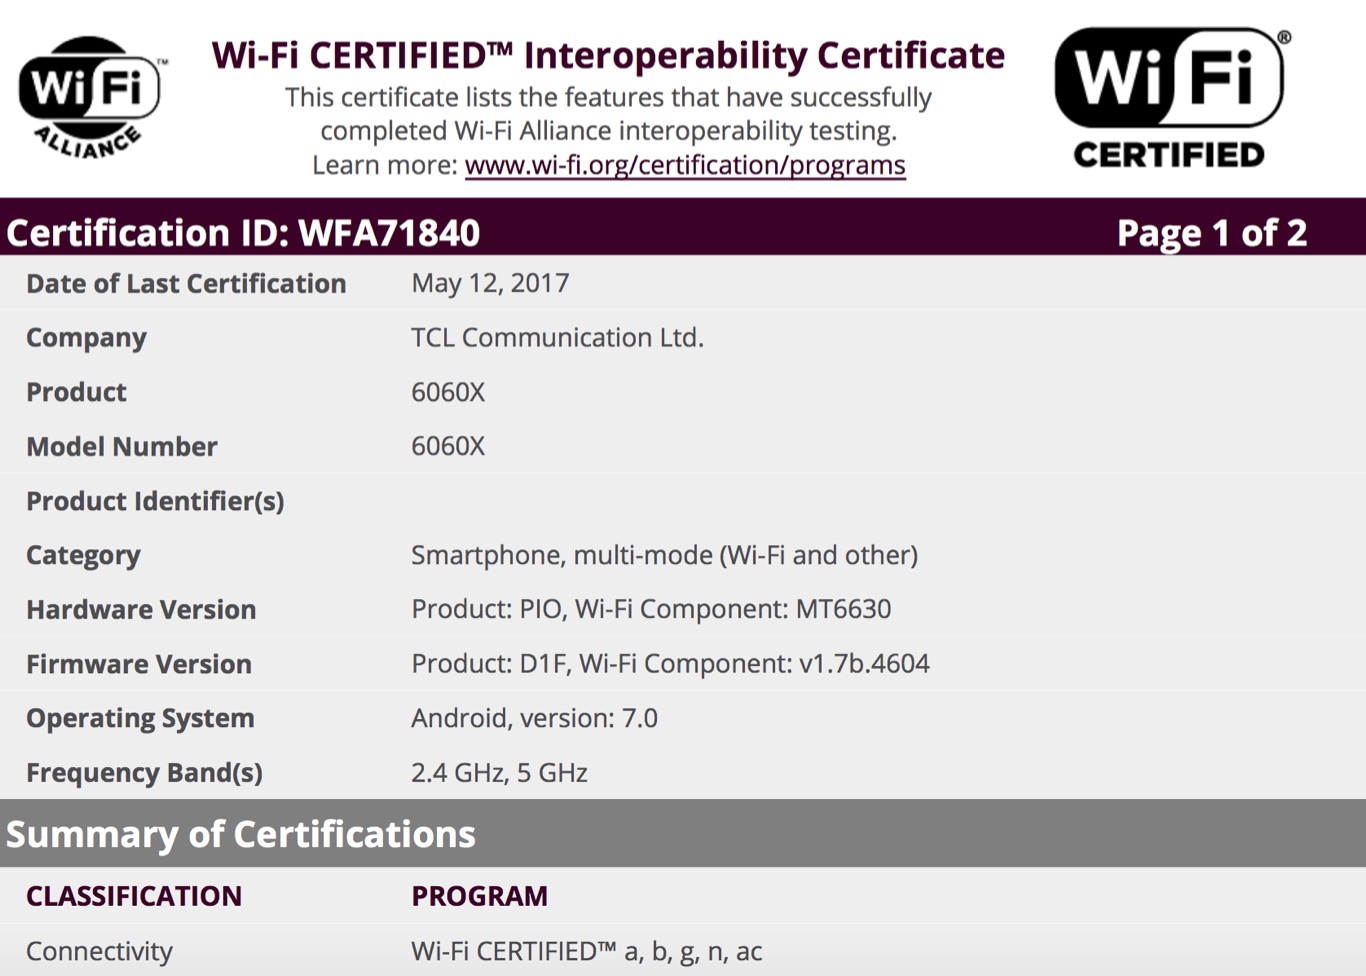Select the Wi-Fi CERTIFIED a, b, g, n, ac value

pos(586,951)
